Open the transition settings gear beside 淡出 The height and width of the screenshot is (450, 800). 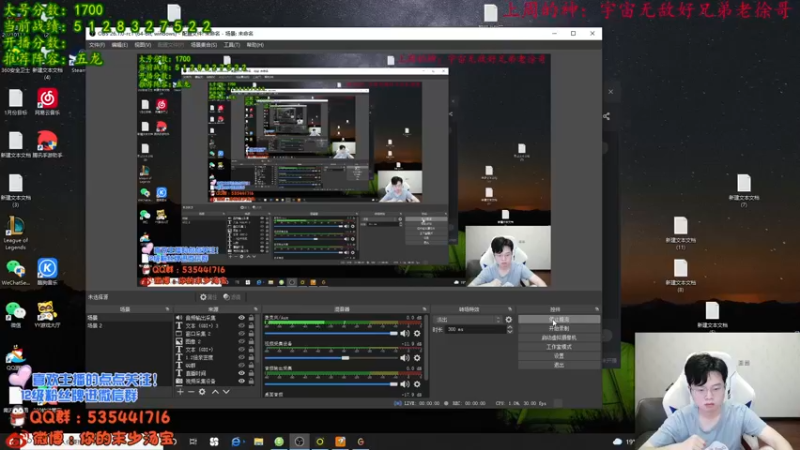pyautogui.click(x=508, y=319)
